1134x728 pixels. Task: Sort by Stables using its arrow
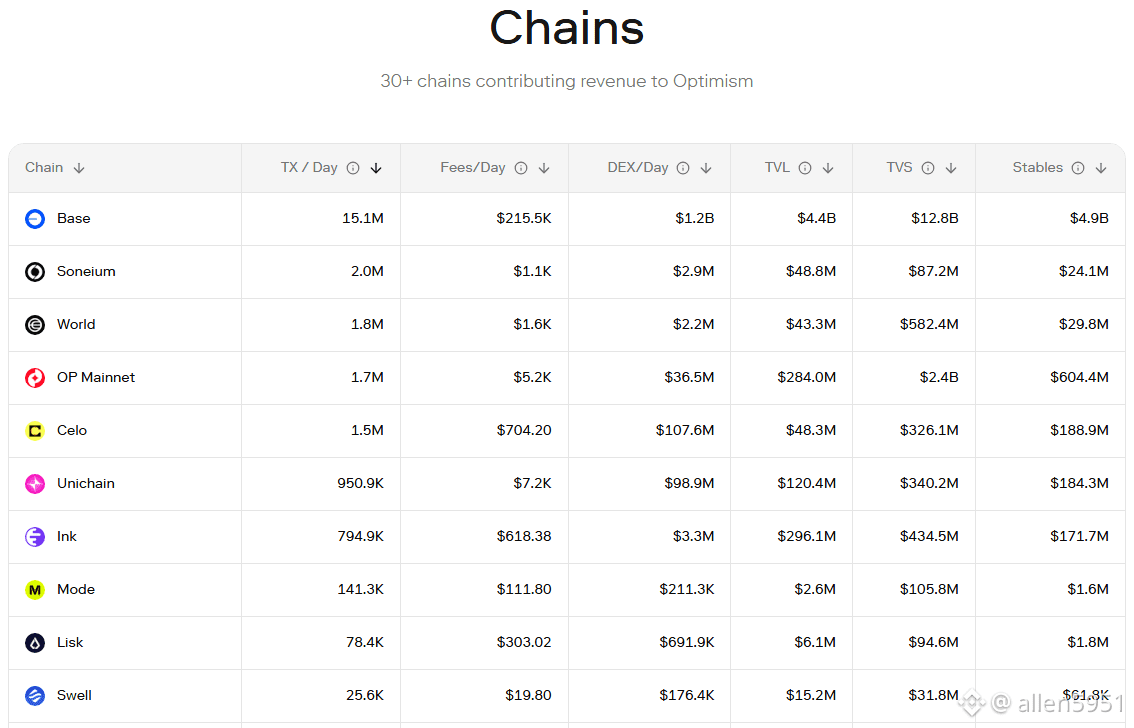click(1101, 168)
